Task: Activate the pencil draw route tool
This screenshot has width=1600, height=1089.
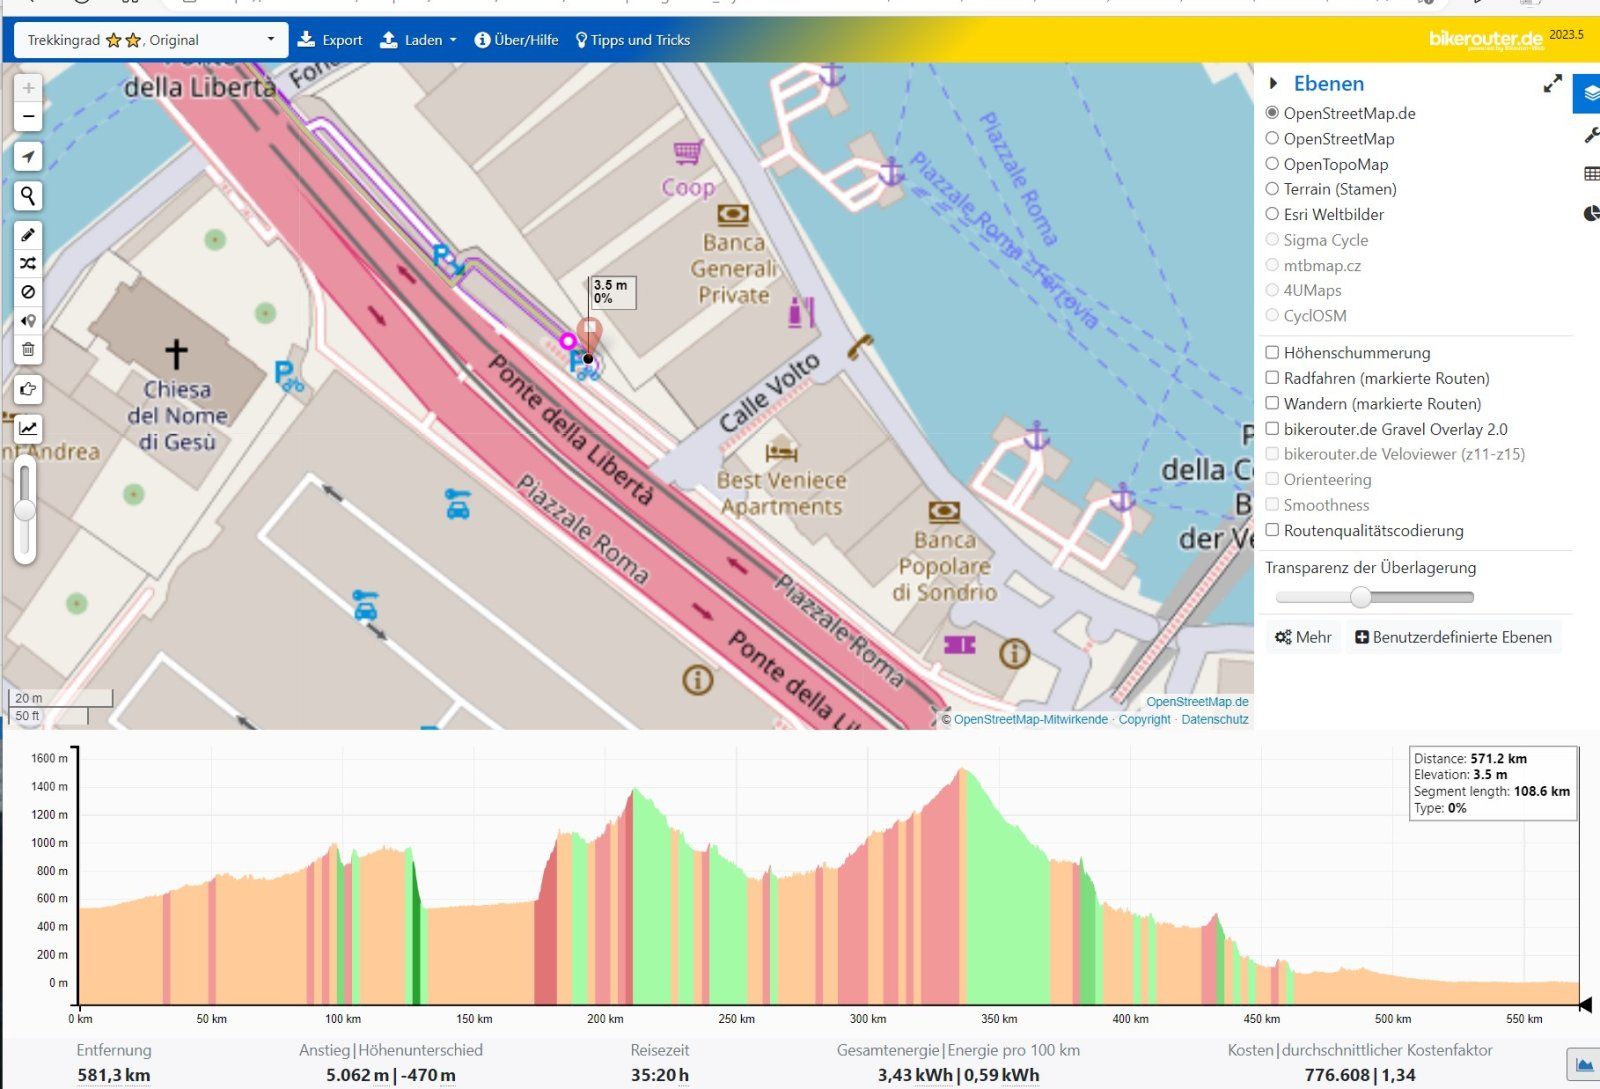Action: (28, 235)
